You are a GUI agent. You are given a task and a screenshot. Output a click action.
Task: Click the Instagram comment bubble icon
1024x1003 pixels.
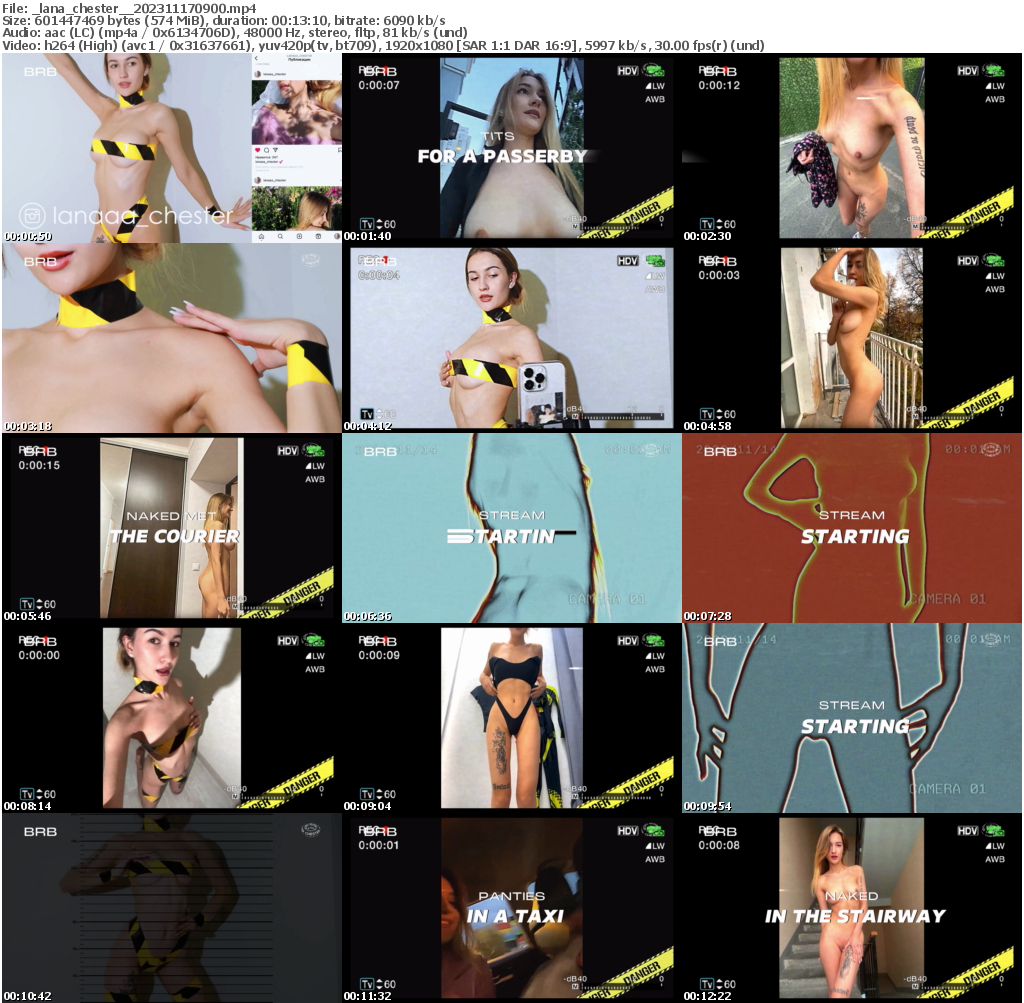267,150
